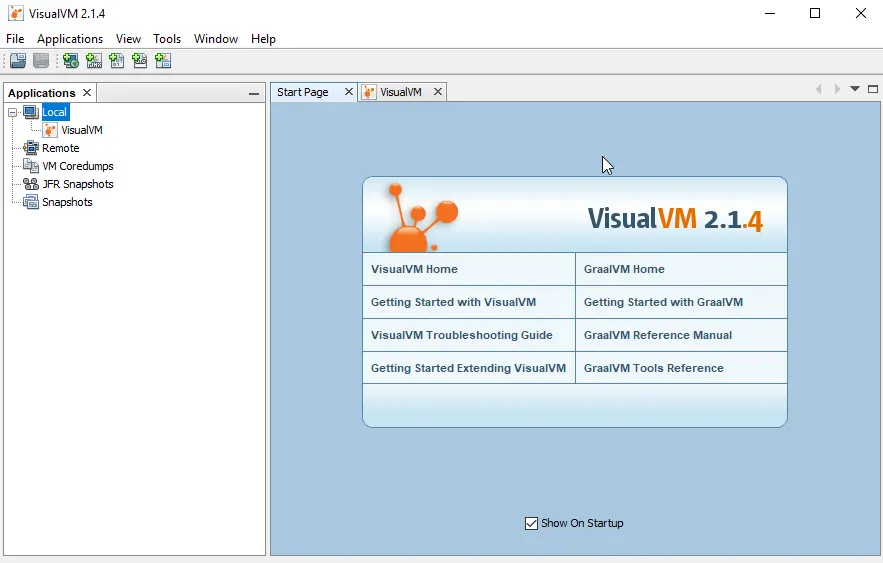Click the Add VM Coredump toolbar icon
This screenshot has width=883, height=563.
click(x=117, y=60)
